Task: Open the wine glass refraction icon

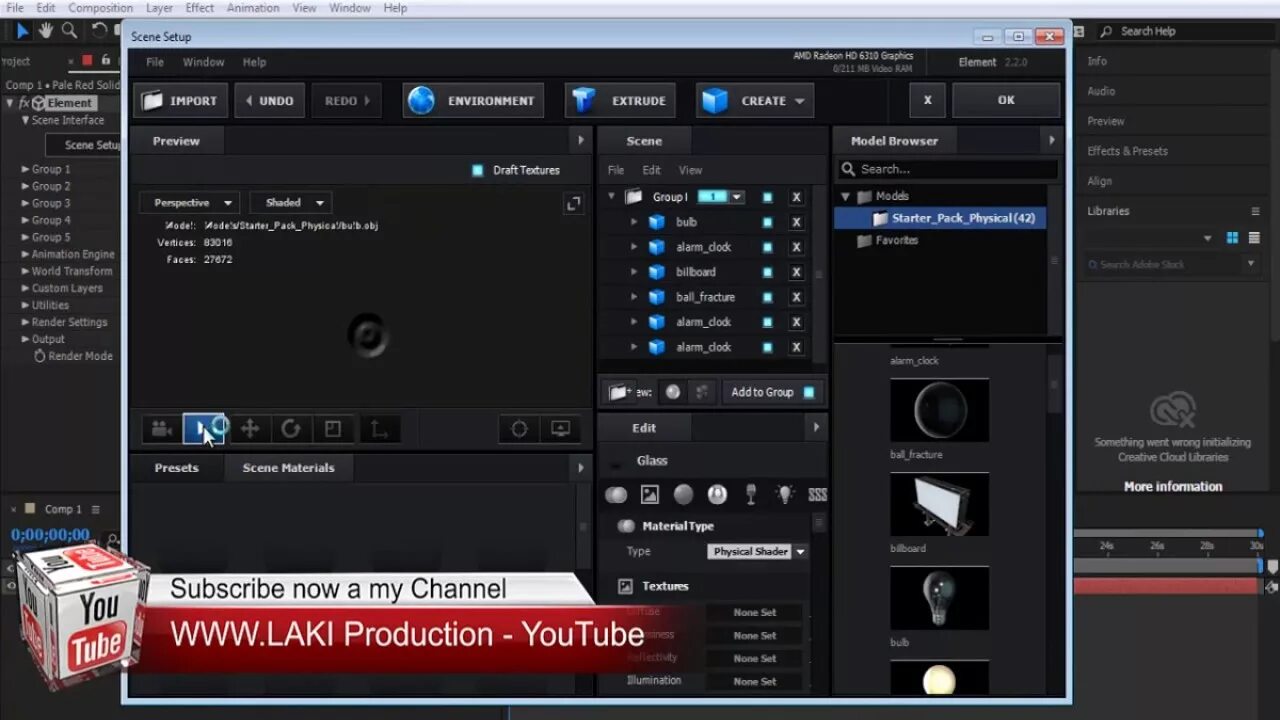Action: 751,494
